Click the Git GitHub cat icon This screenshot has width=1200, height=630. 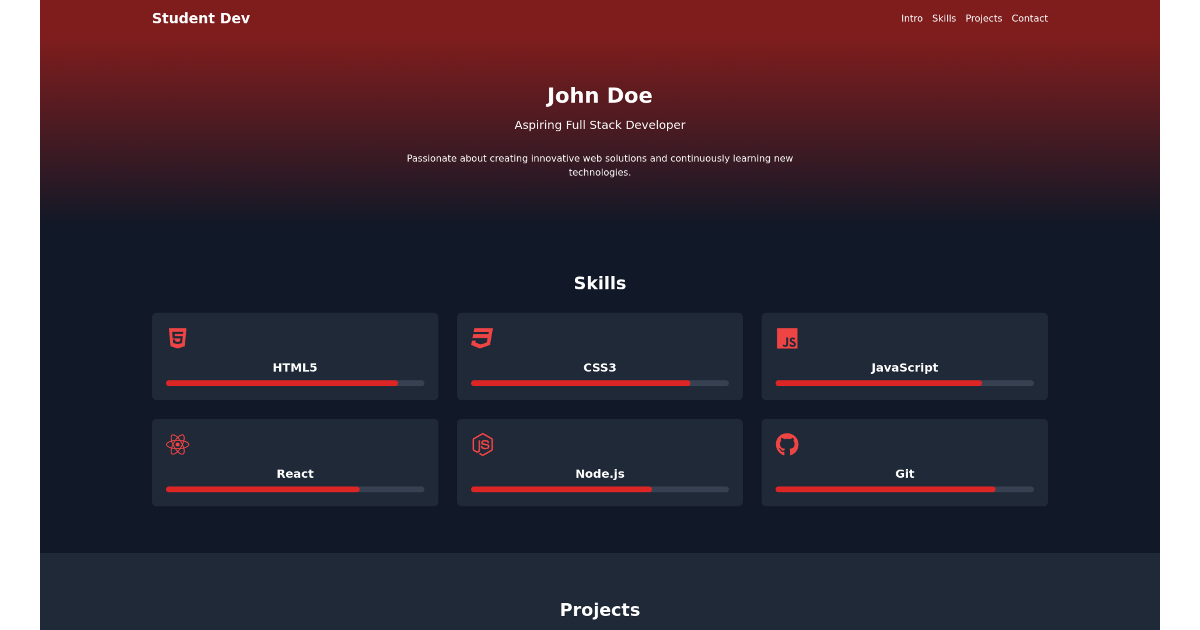coord(788,444)
